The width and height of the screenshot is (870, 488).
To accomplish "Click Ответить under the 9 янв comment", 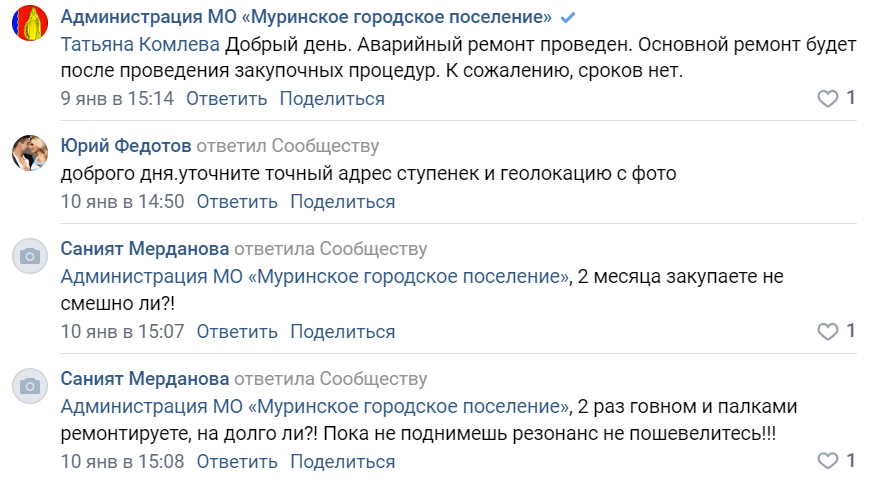I will point(227,99).
